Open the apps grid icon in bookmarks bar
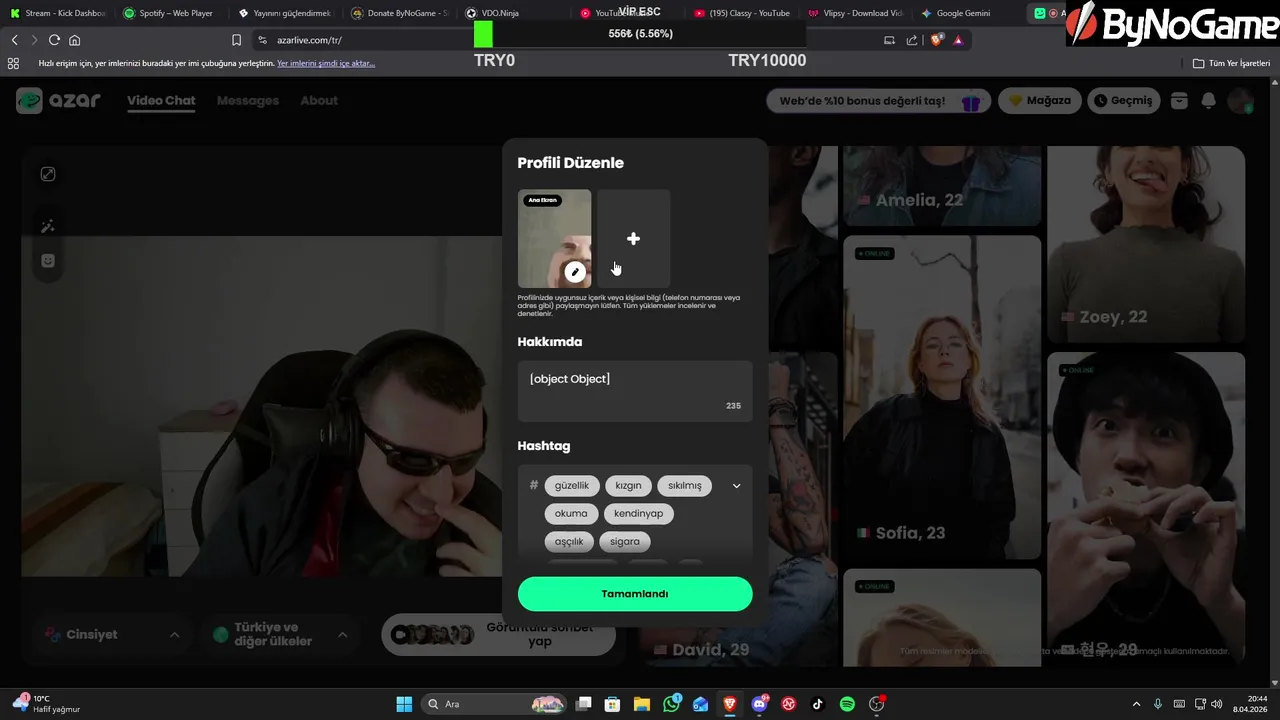 13,63
